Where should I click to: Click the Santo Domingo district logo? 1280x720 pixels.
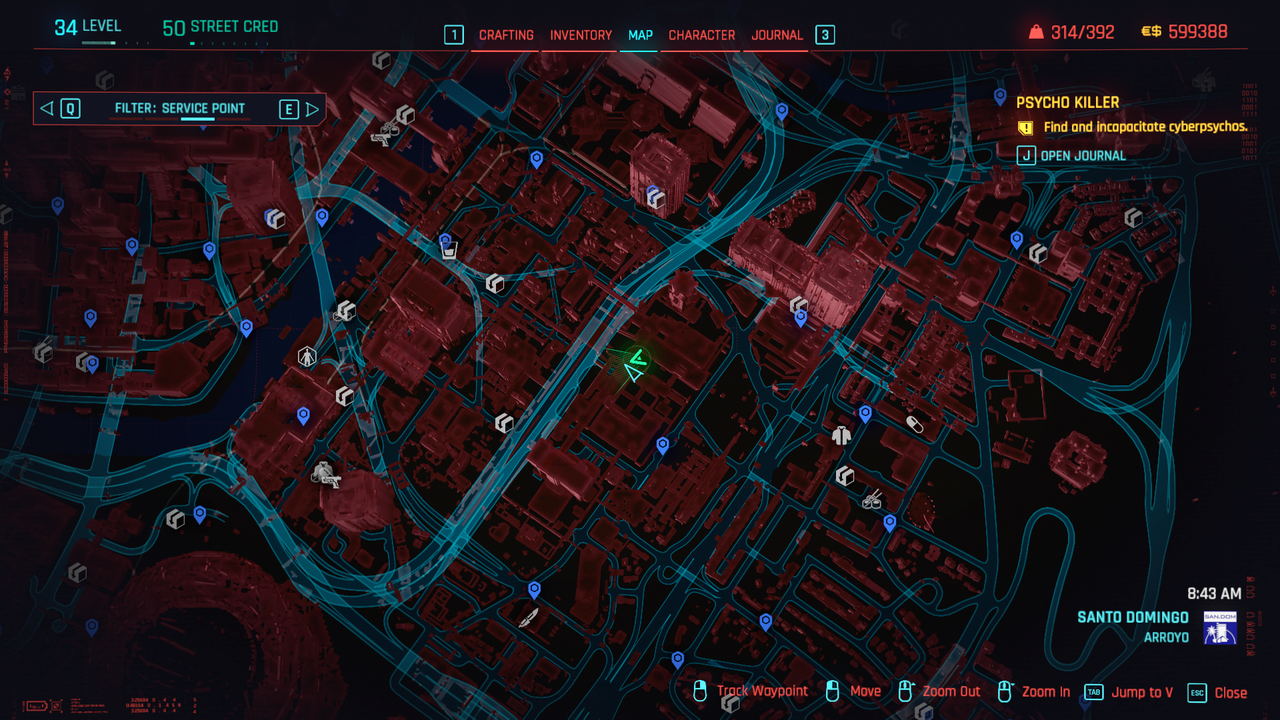point(1220,627)
